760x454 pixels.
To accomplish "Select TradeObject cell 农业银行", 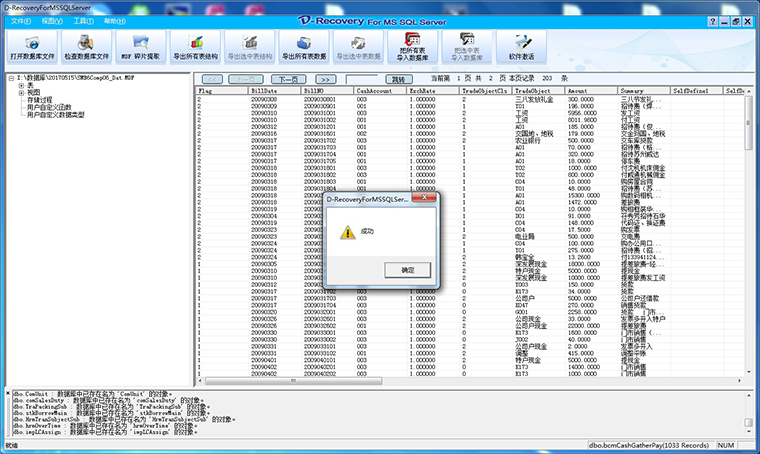I will click(x=528, y=141).
